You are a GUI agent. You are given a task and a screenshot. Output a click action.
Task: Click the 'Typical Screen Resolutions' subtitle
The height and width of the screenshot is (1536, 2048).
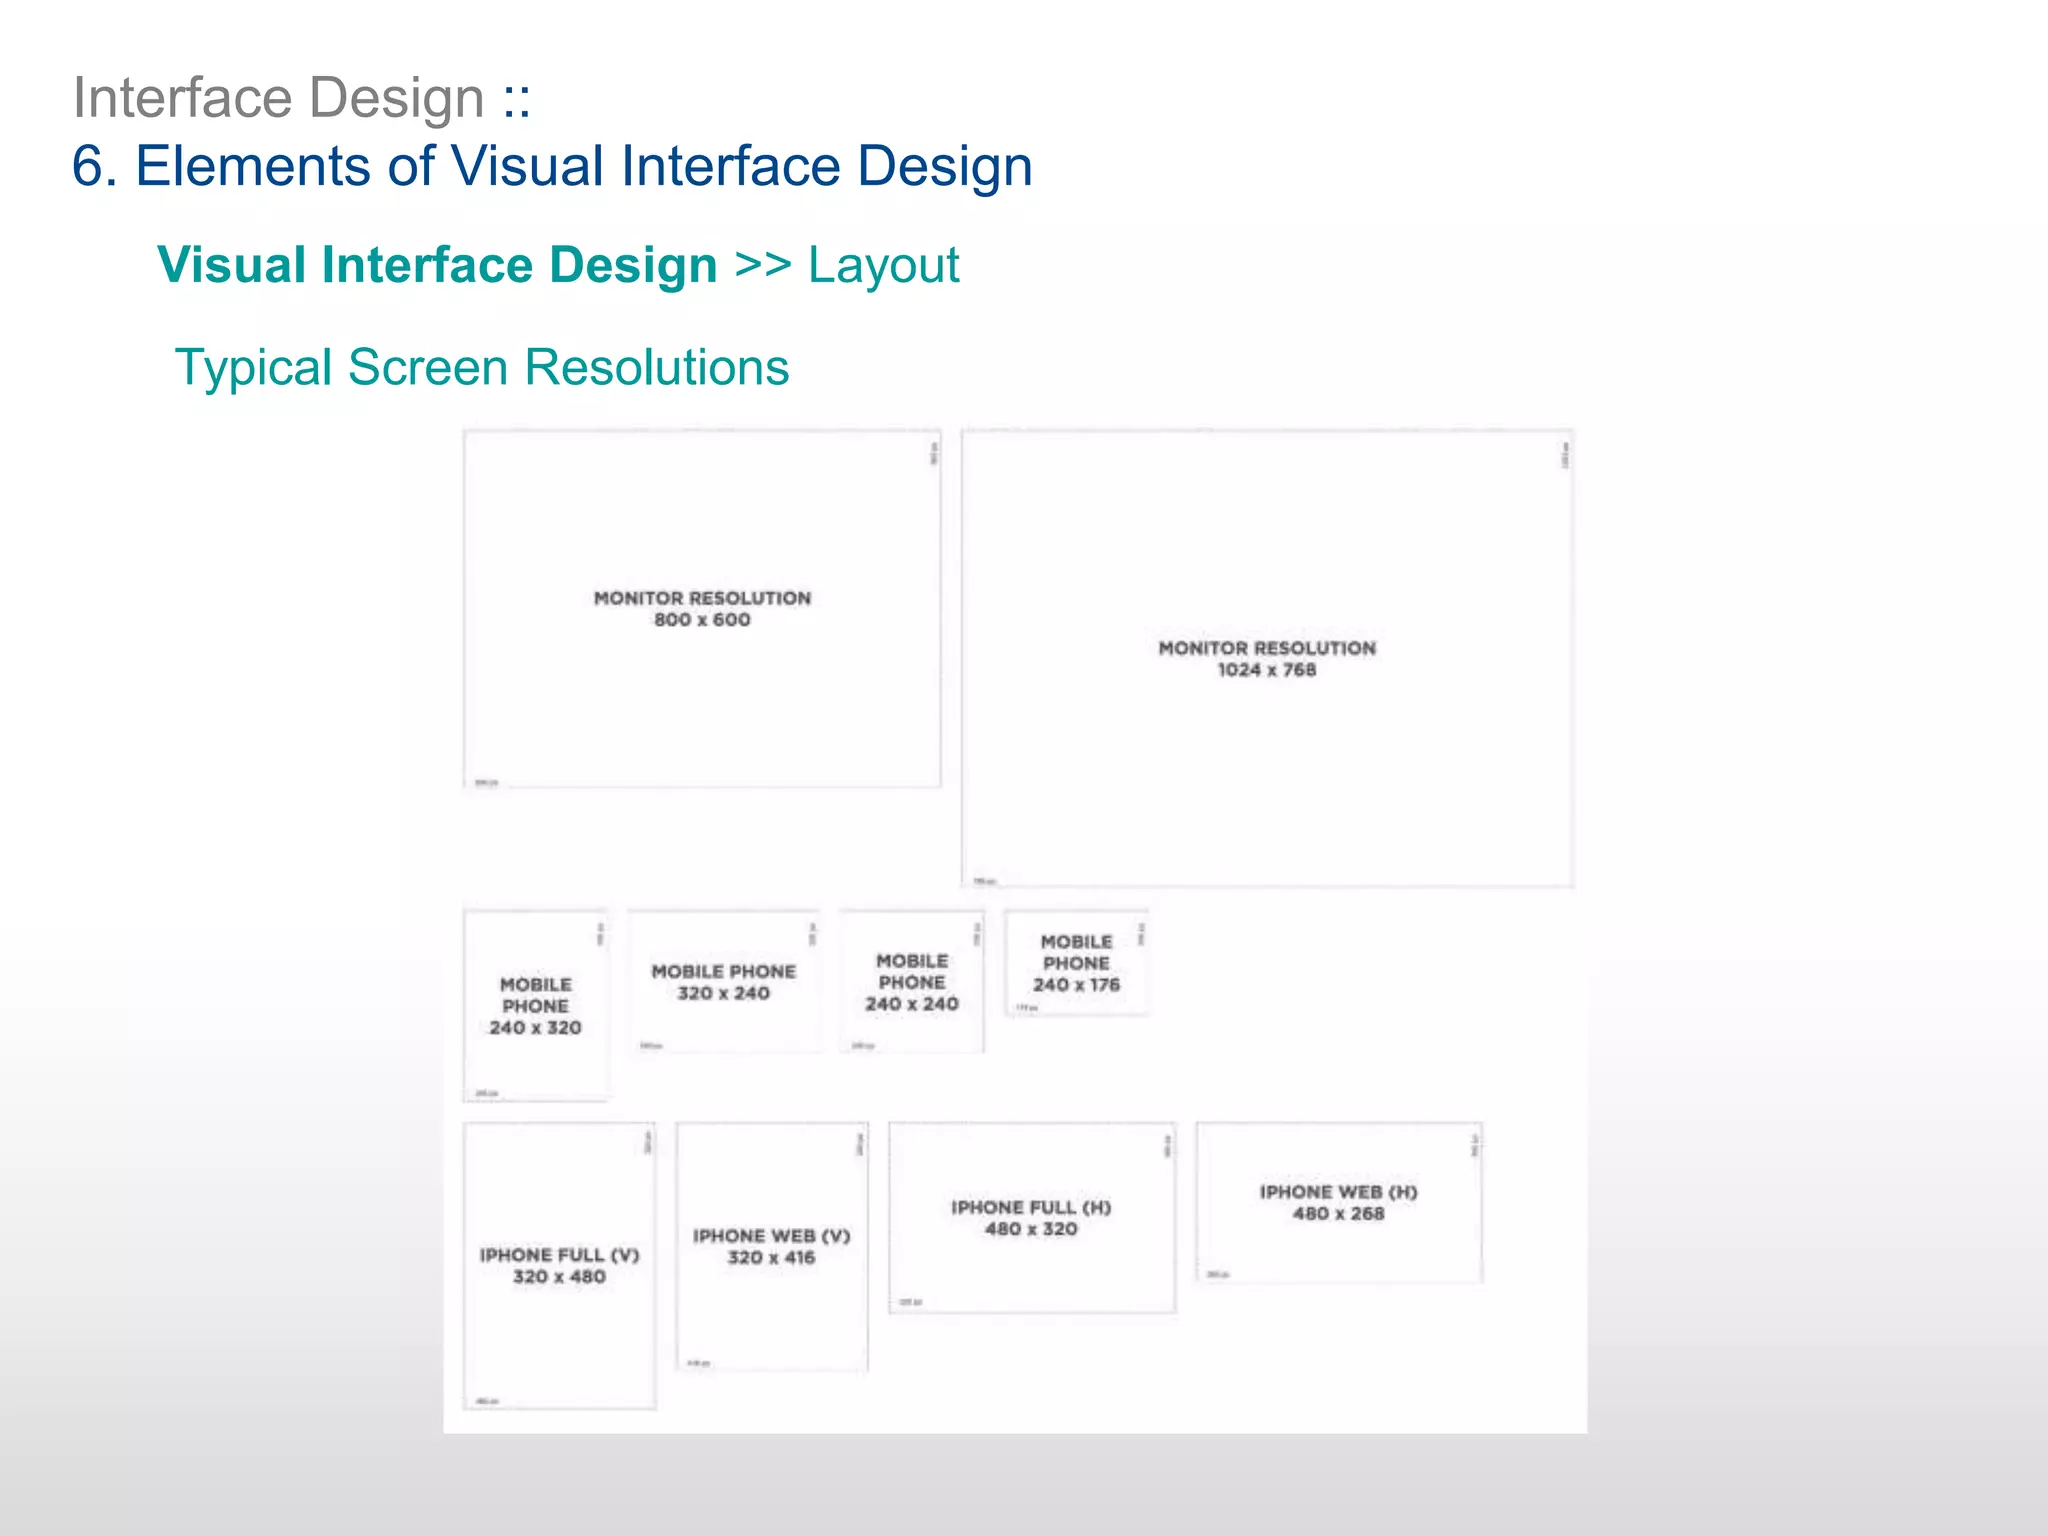(482, 367)
